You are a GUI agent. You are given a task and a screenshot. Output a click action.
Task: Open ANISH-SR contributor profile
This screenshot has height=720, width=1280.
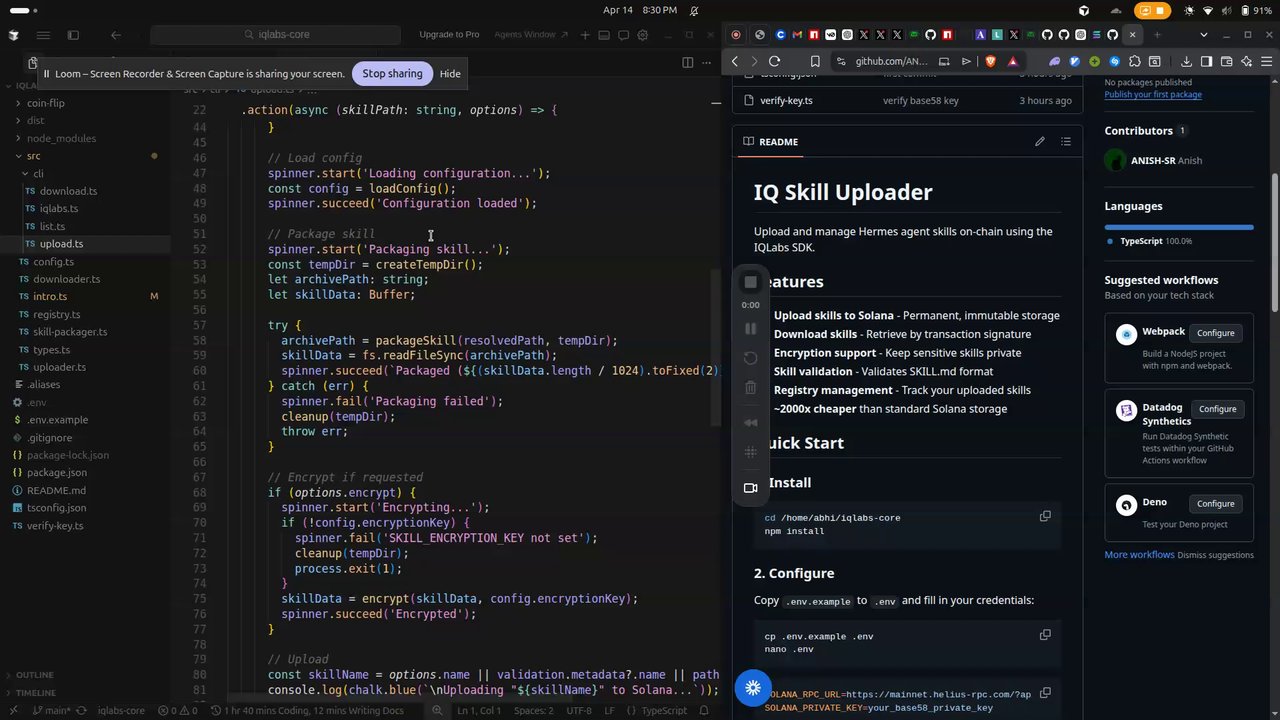[1153, 161]
